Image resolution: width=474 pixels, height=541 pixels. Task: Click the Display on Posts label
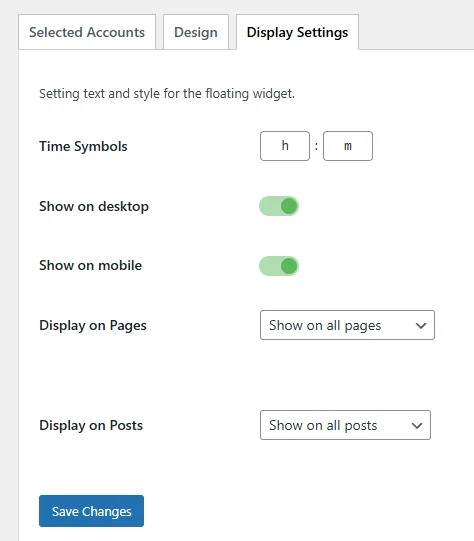(x=91, y=425)
